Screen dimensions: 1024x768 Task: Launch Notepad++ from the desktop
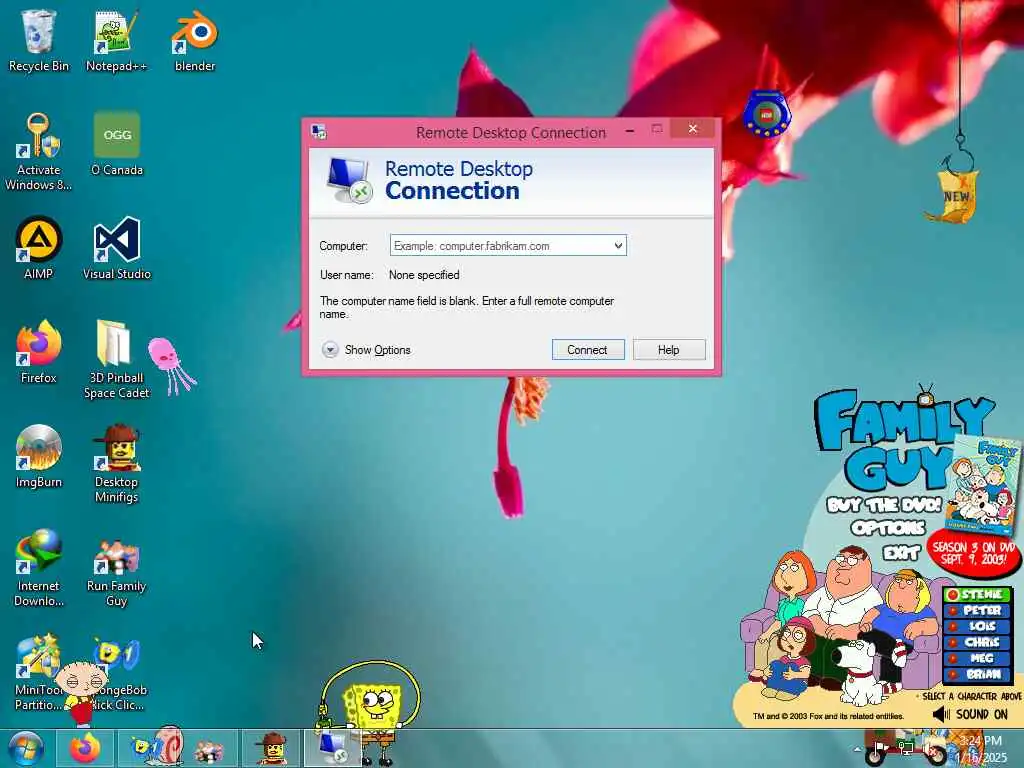(x=116, y=40)
